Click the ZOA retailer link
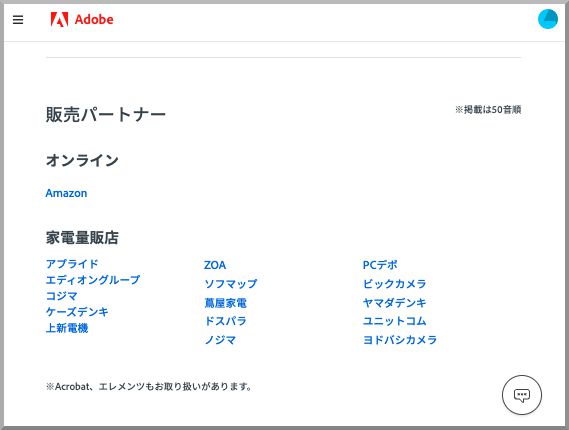569x430 pixels. (215, 265)
